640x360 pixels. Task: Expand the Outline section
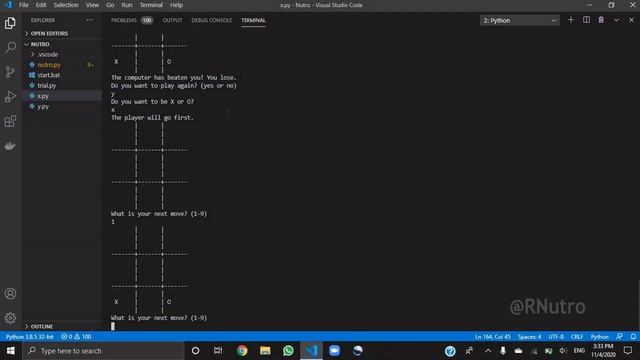(x=42, y=327)
